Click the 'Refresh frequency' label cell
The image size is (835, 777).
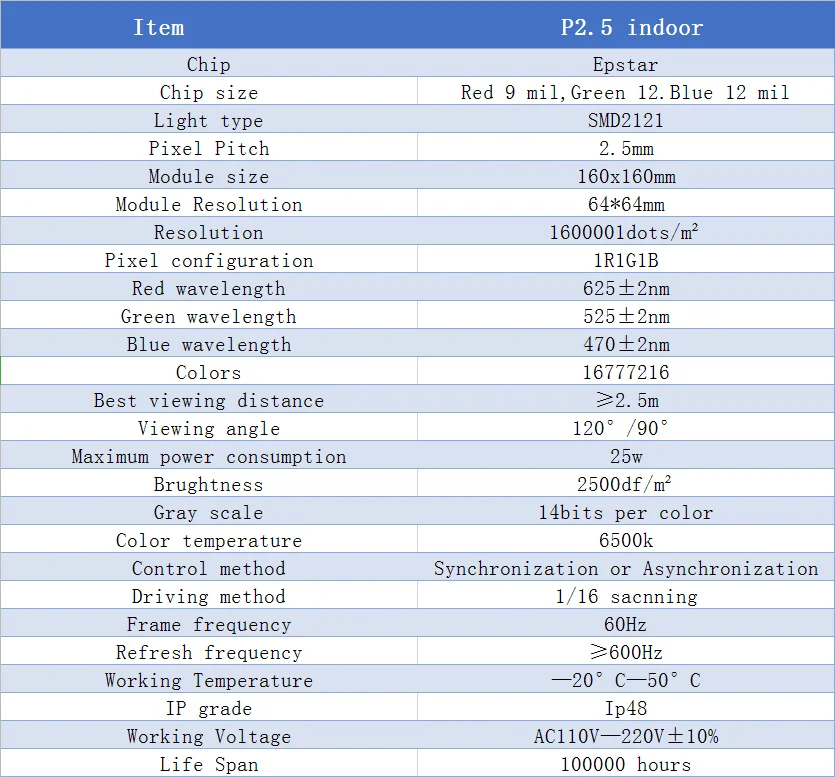coord(208,652)
